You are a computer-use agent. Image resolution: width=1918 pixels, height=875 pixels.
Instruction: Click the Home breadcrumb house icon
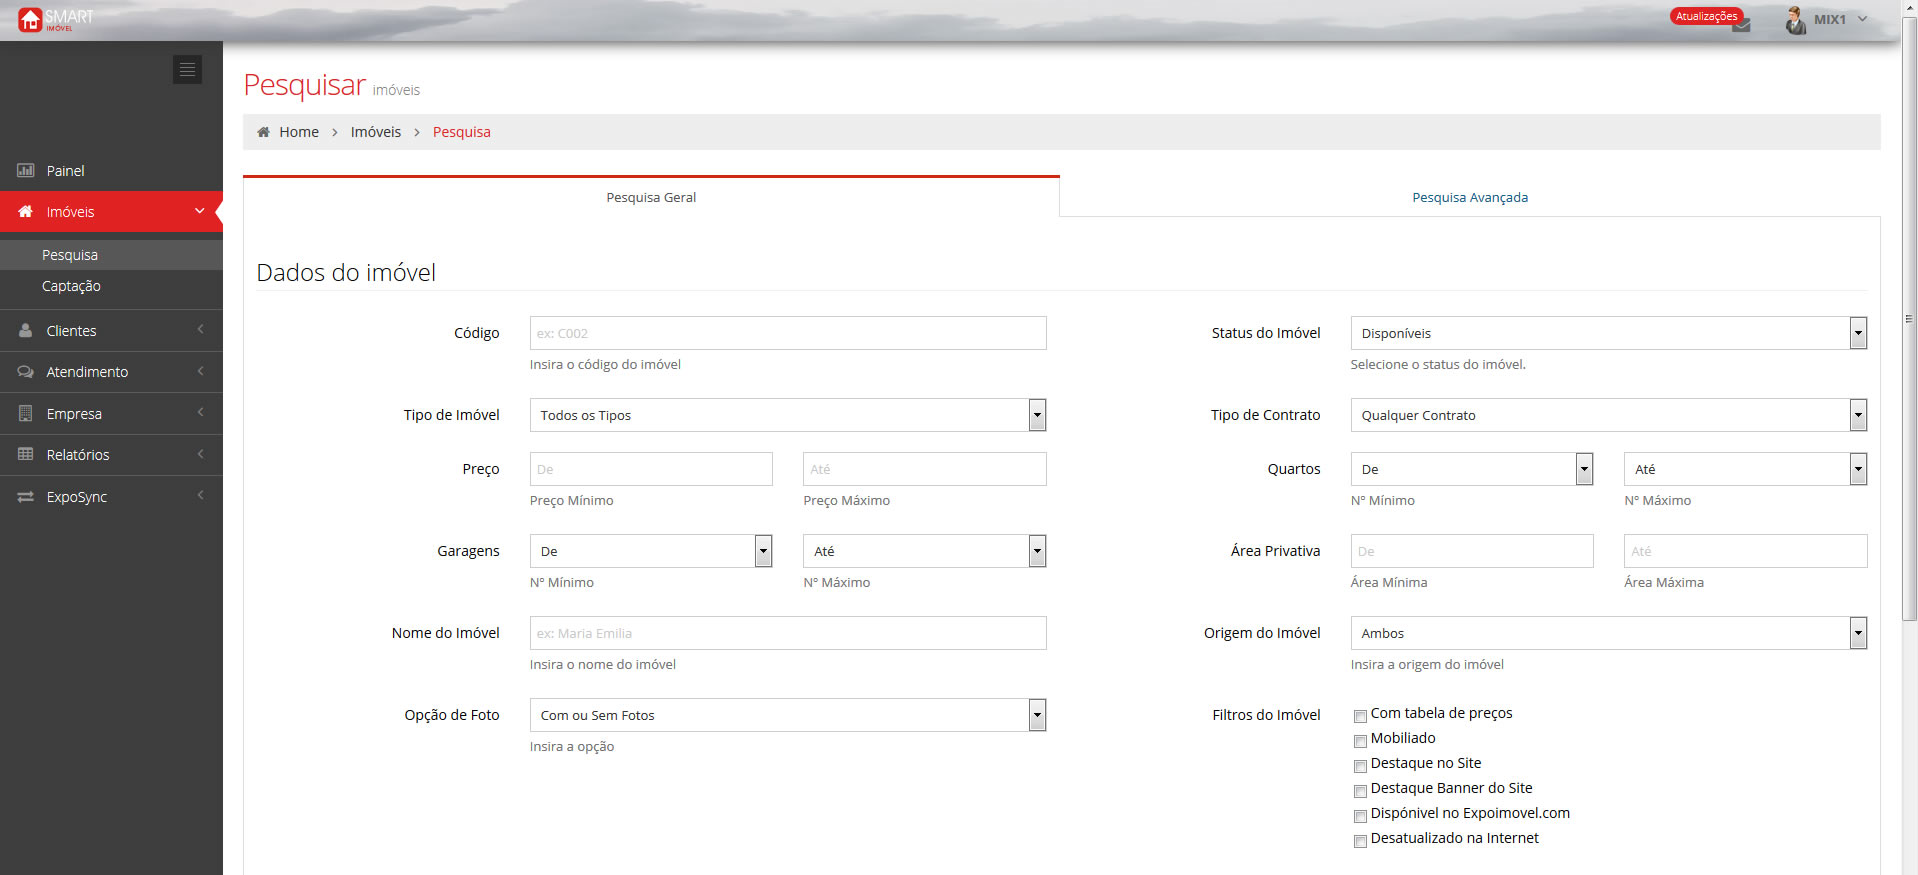coord(264,132)
